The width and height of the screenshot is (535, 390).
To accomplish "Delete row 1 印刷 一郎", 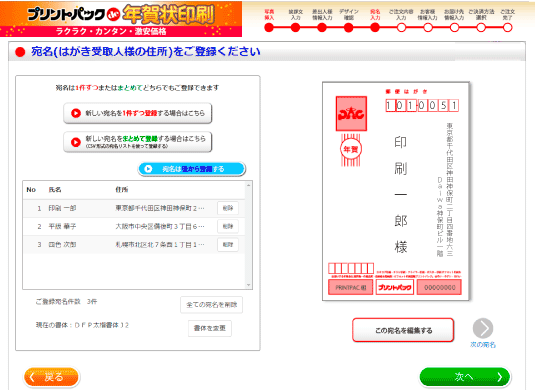I will coord(228,208).
